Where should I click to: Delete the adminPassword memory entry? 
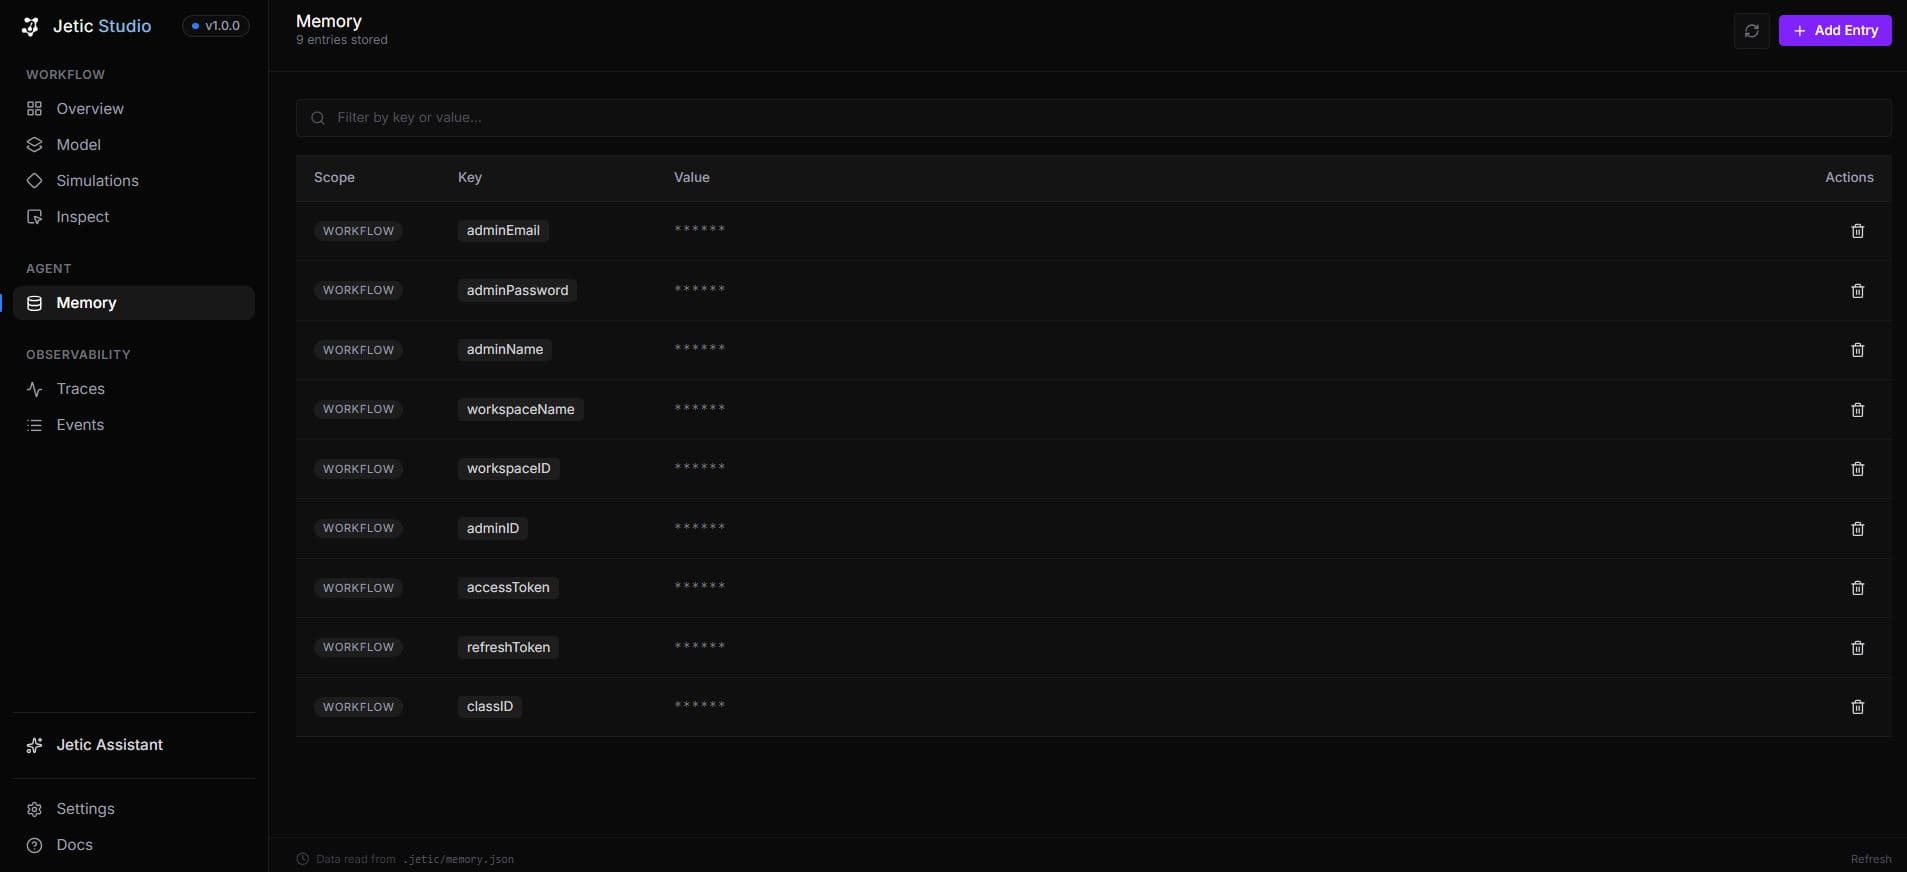[x=1857, y=291]
